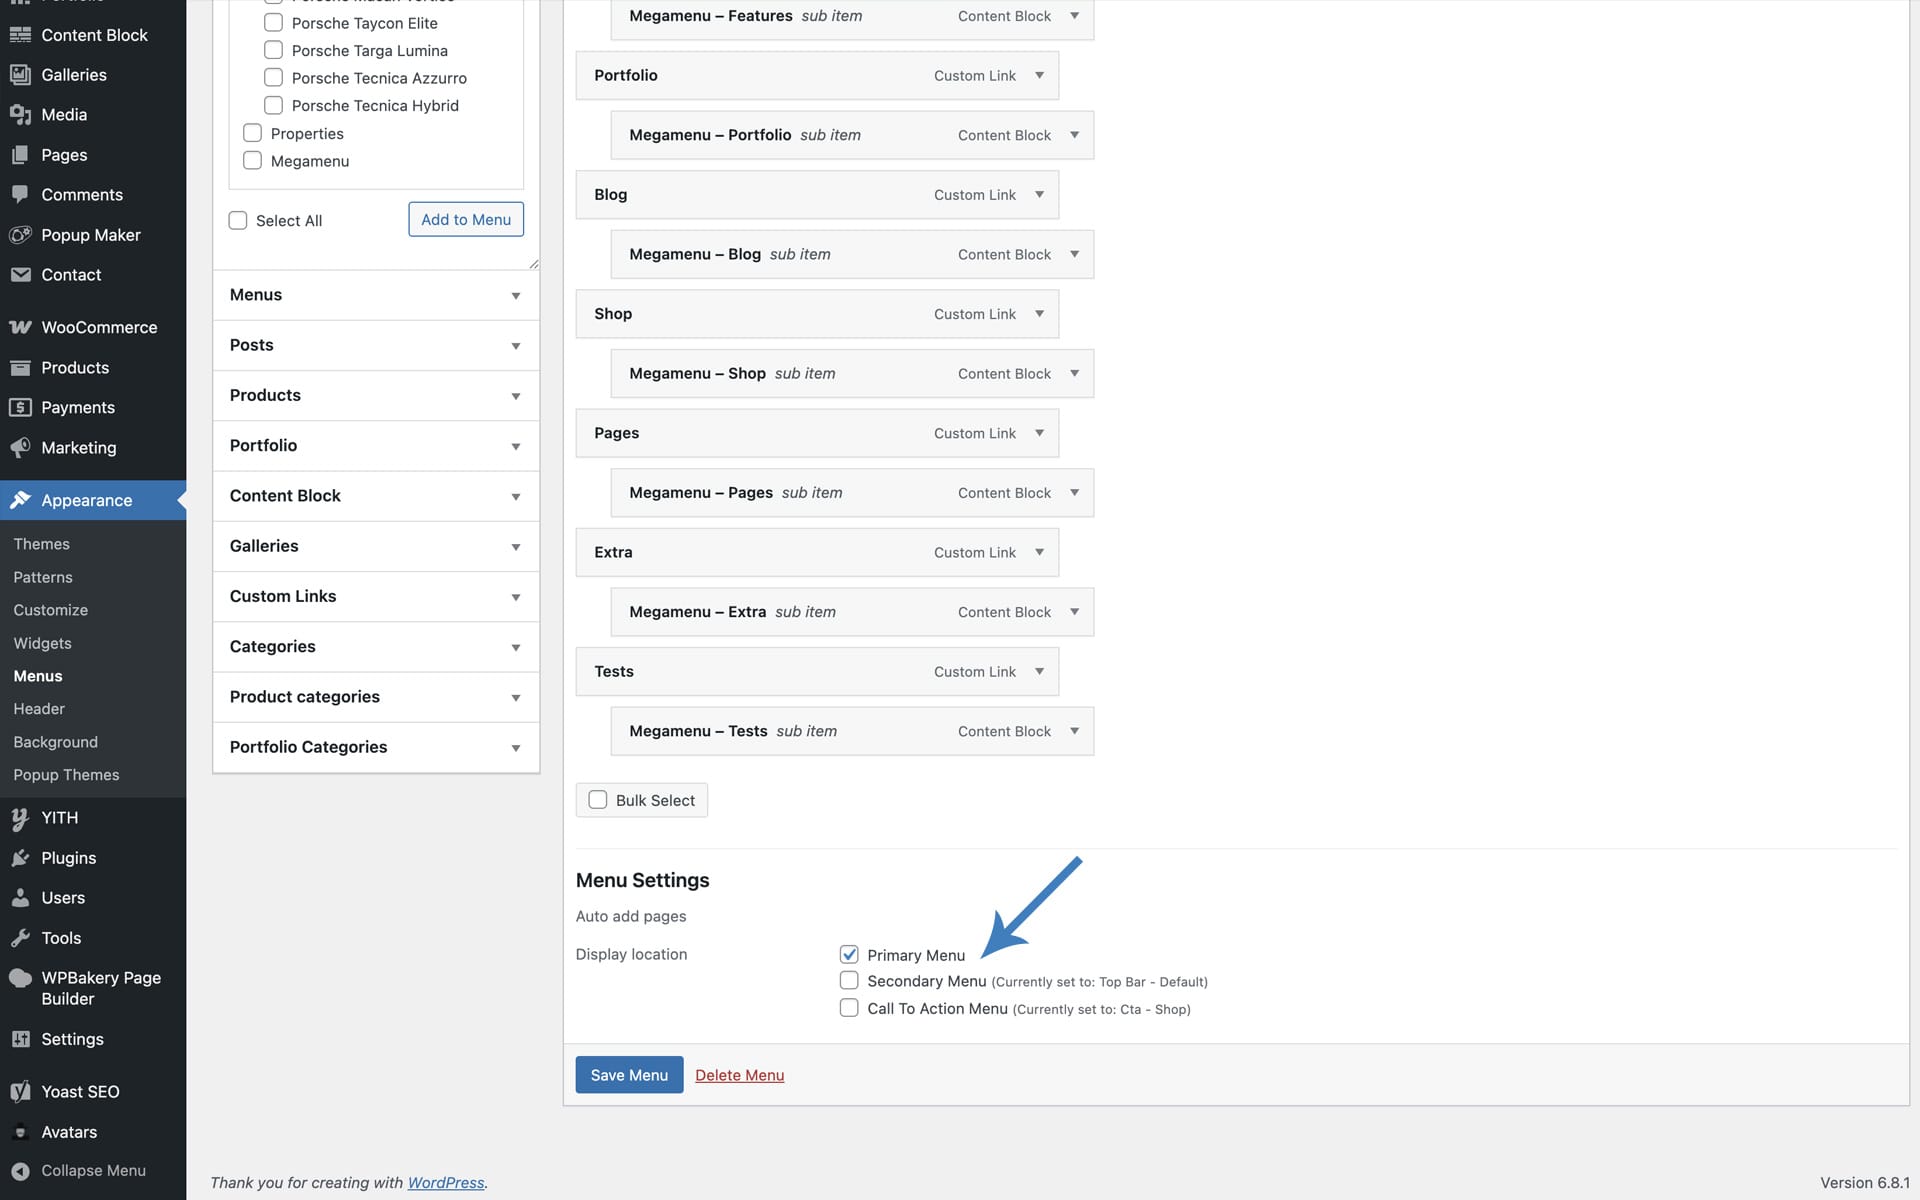Click the Popup Maker icon
The width and height of the screenshot is (1920, 1200).
tap(20, 235)
